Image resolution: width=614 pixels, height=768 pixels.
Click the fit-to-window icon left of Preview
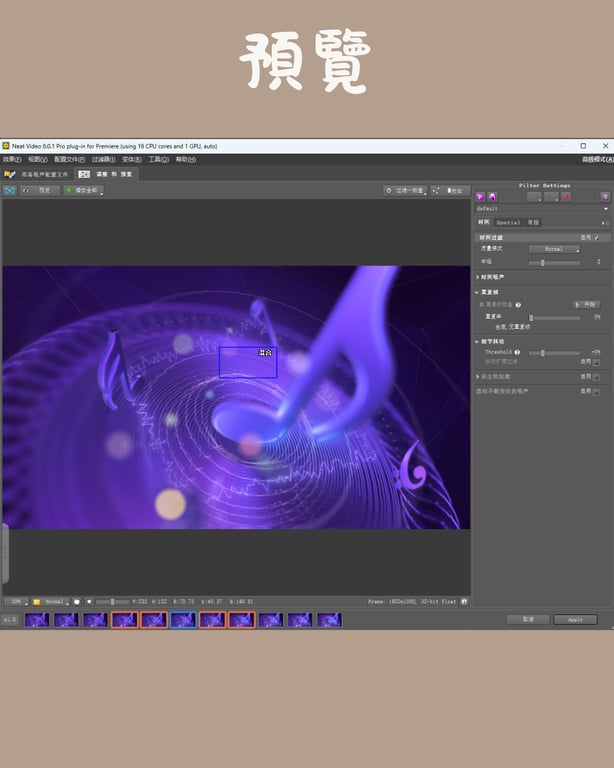(x=10, y=191)
